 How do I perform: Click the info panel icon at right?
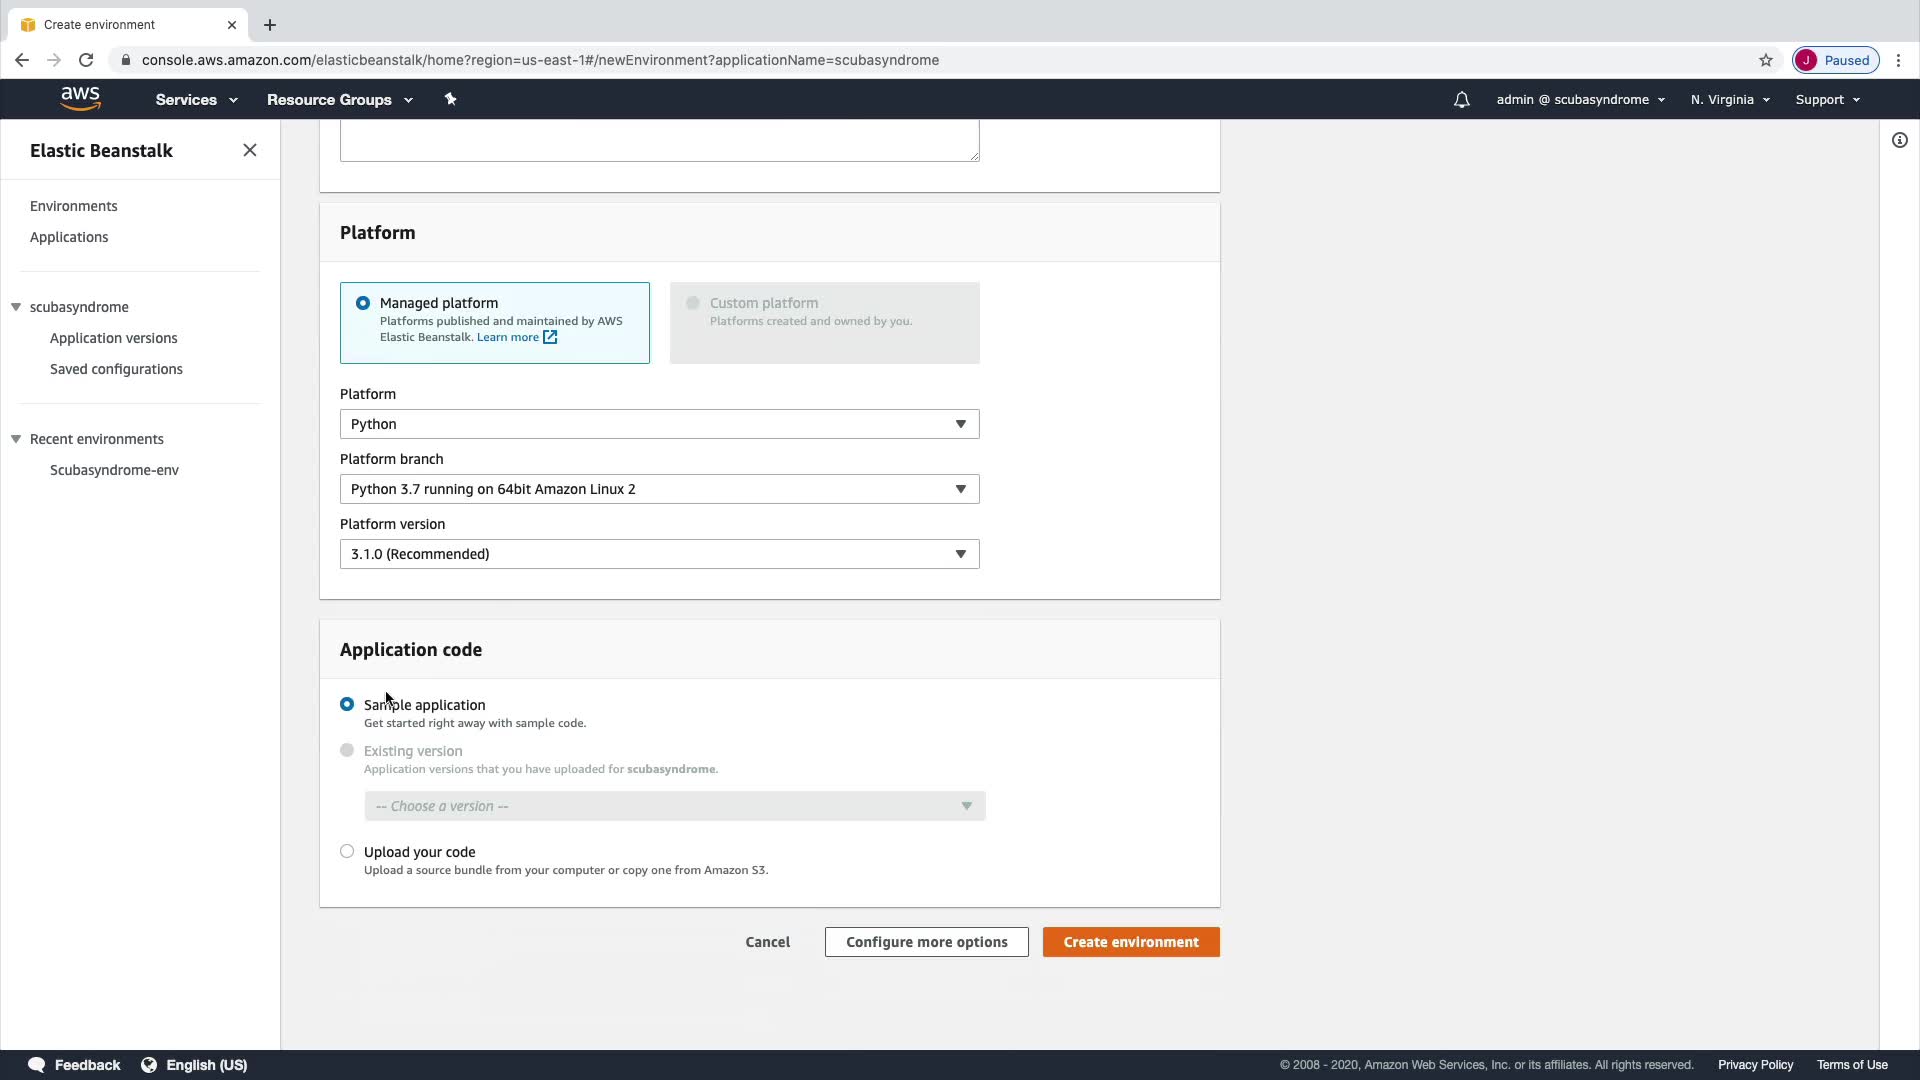click(1899, 141)
